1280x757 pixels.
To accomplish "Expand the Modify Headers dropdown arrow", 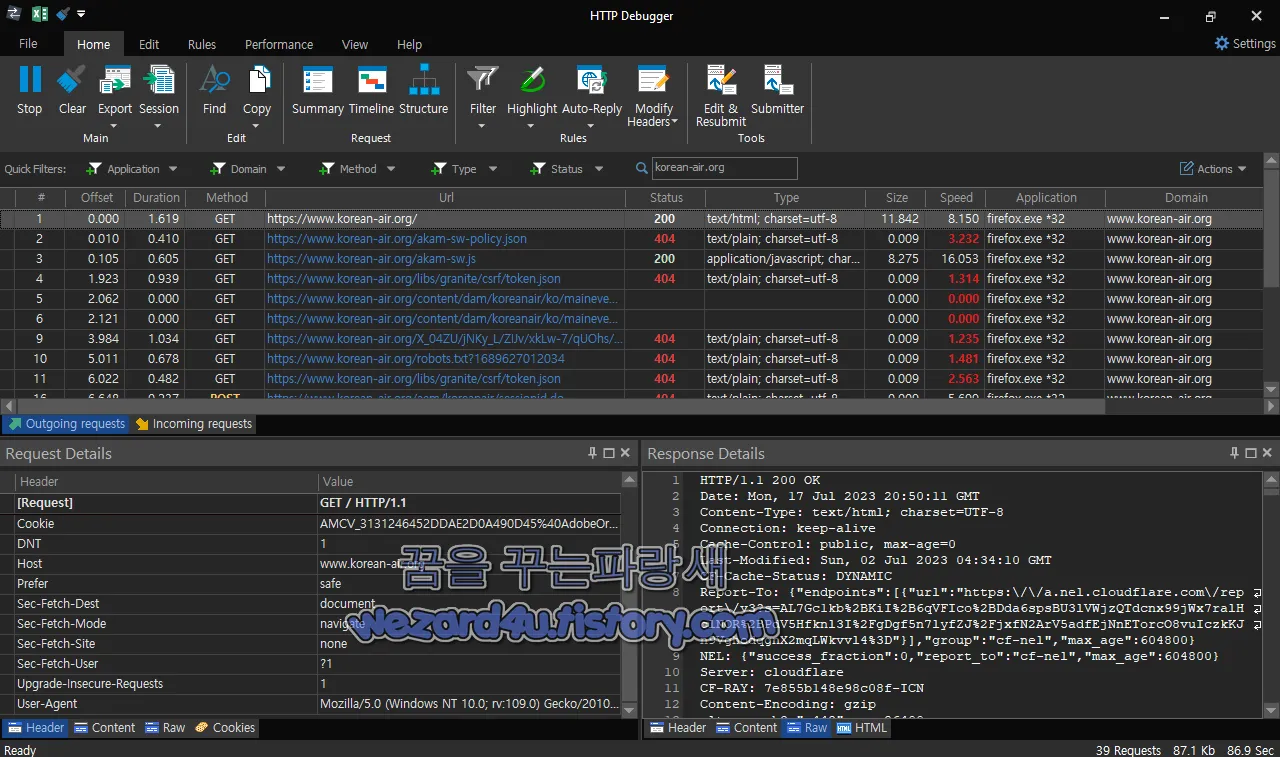I will (x=674, y=122).
